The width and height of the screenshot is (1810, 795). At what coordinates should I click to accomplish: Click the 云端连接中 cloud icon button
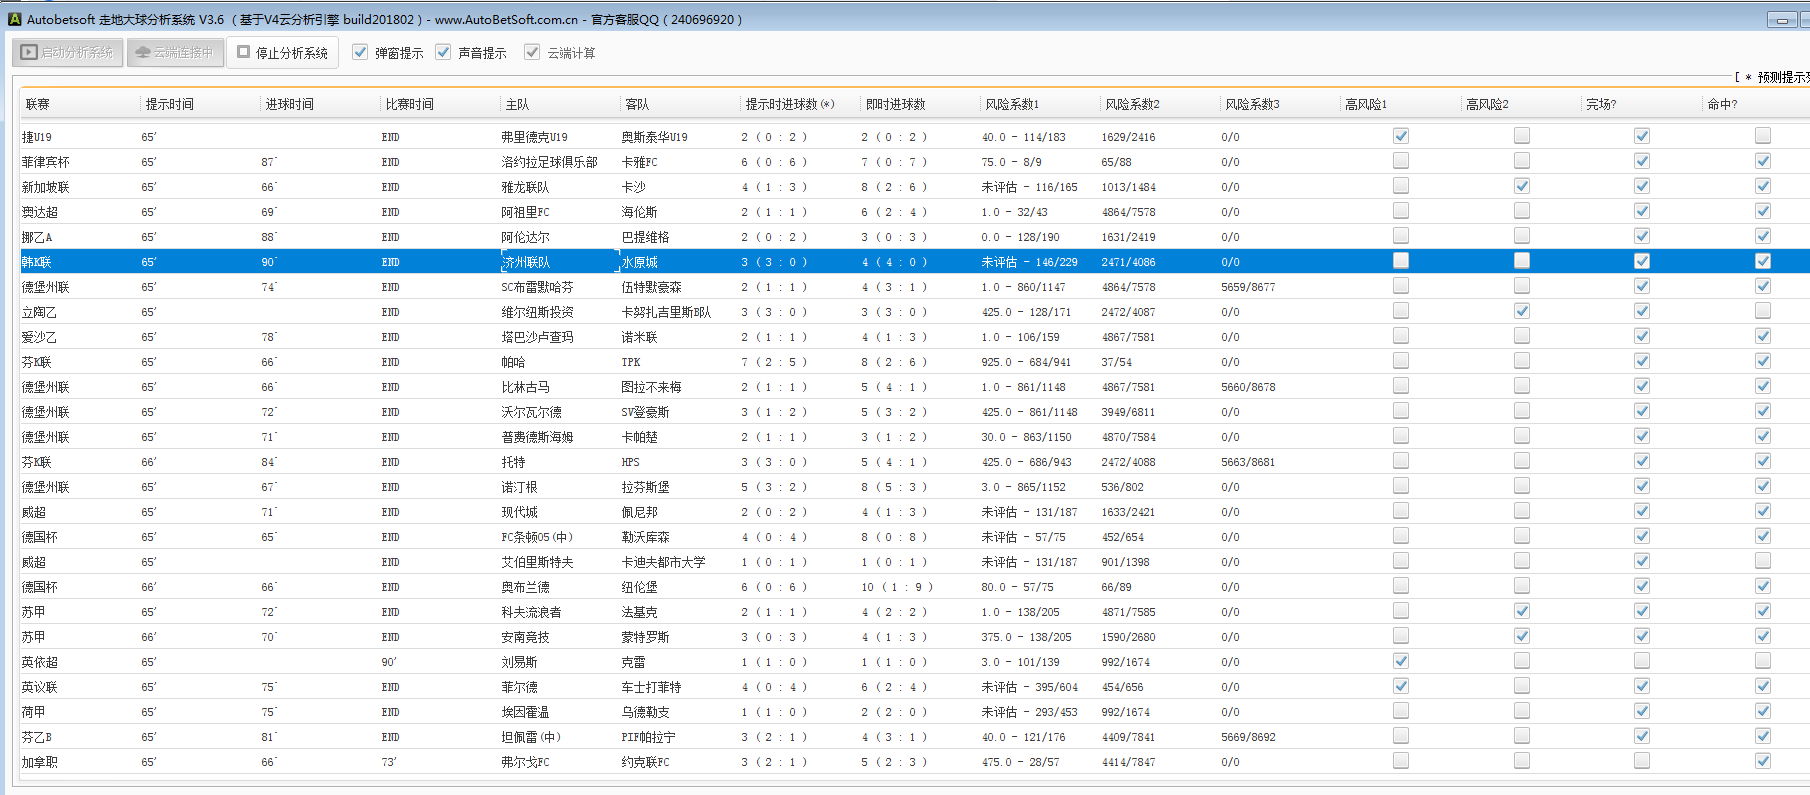175,53
